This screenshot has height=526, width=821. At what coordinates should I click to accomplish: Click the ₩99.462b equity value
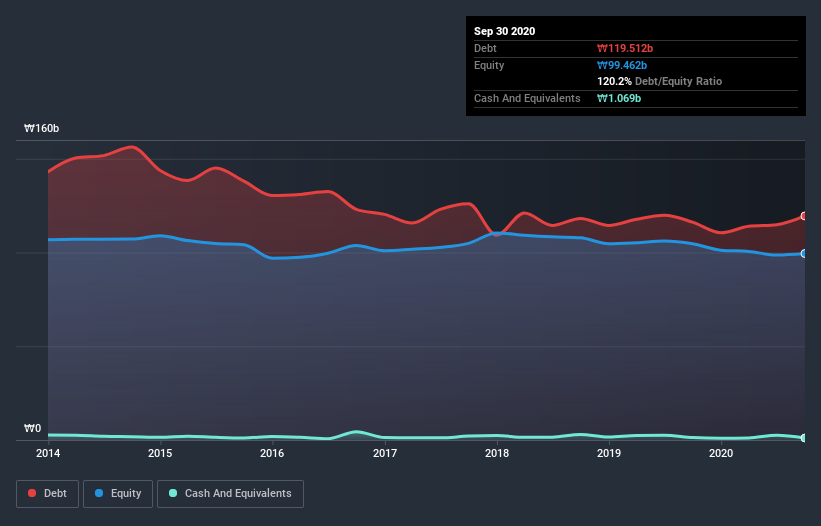pos(622,65)
